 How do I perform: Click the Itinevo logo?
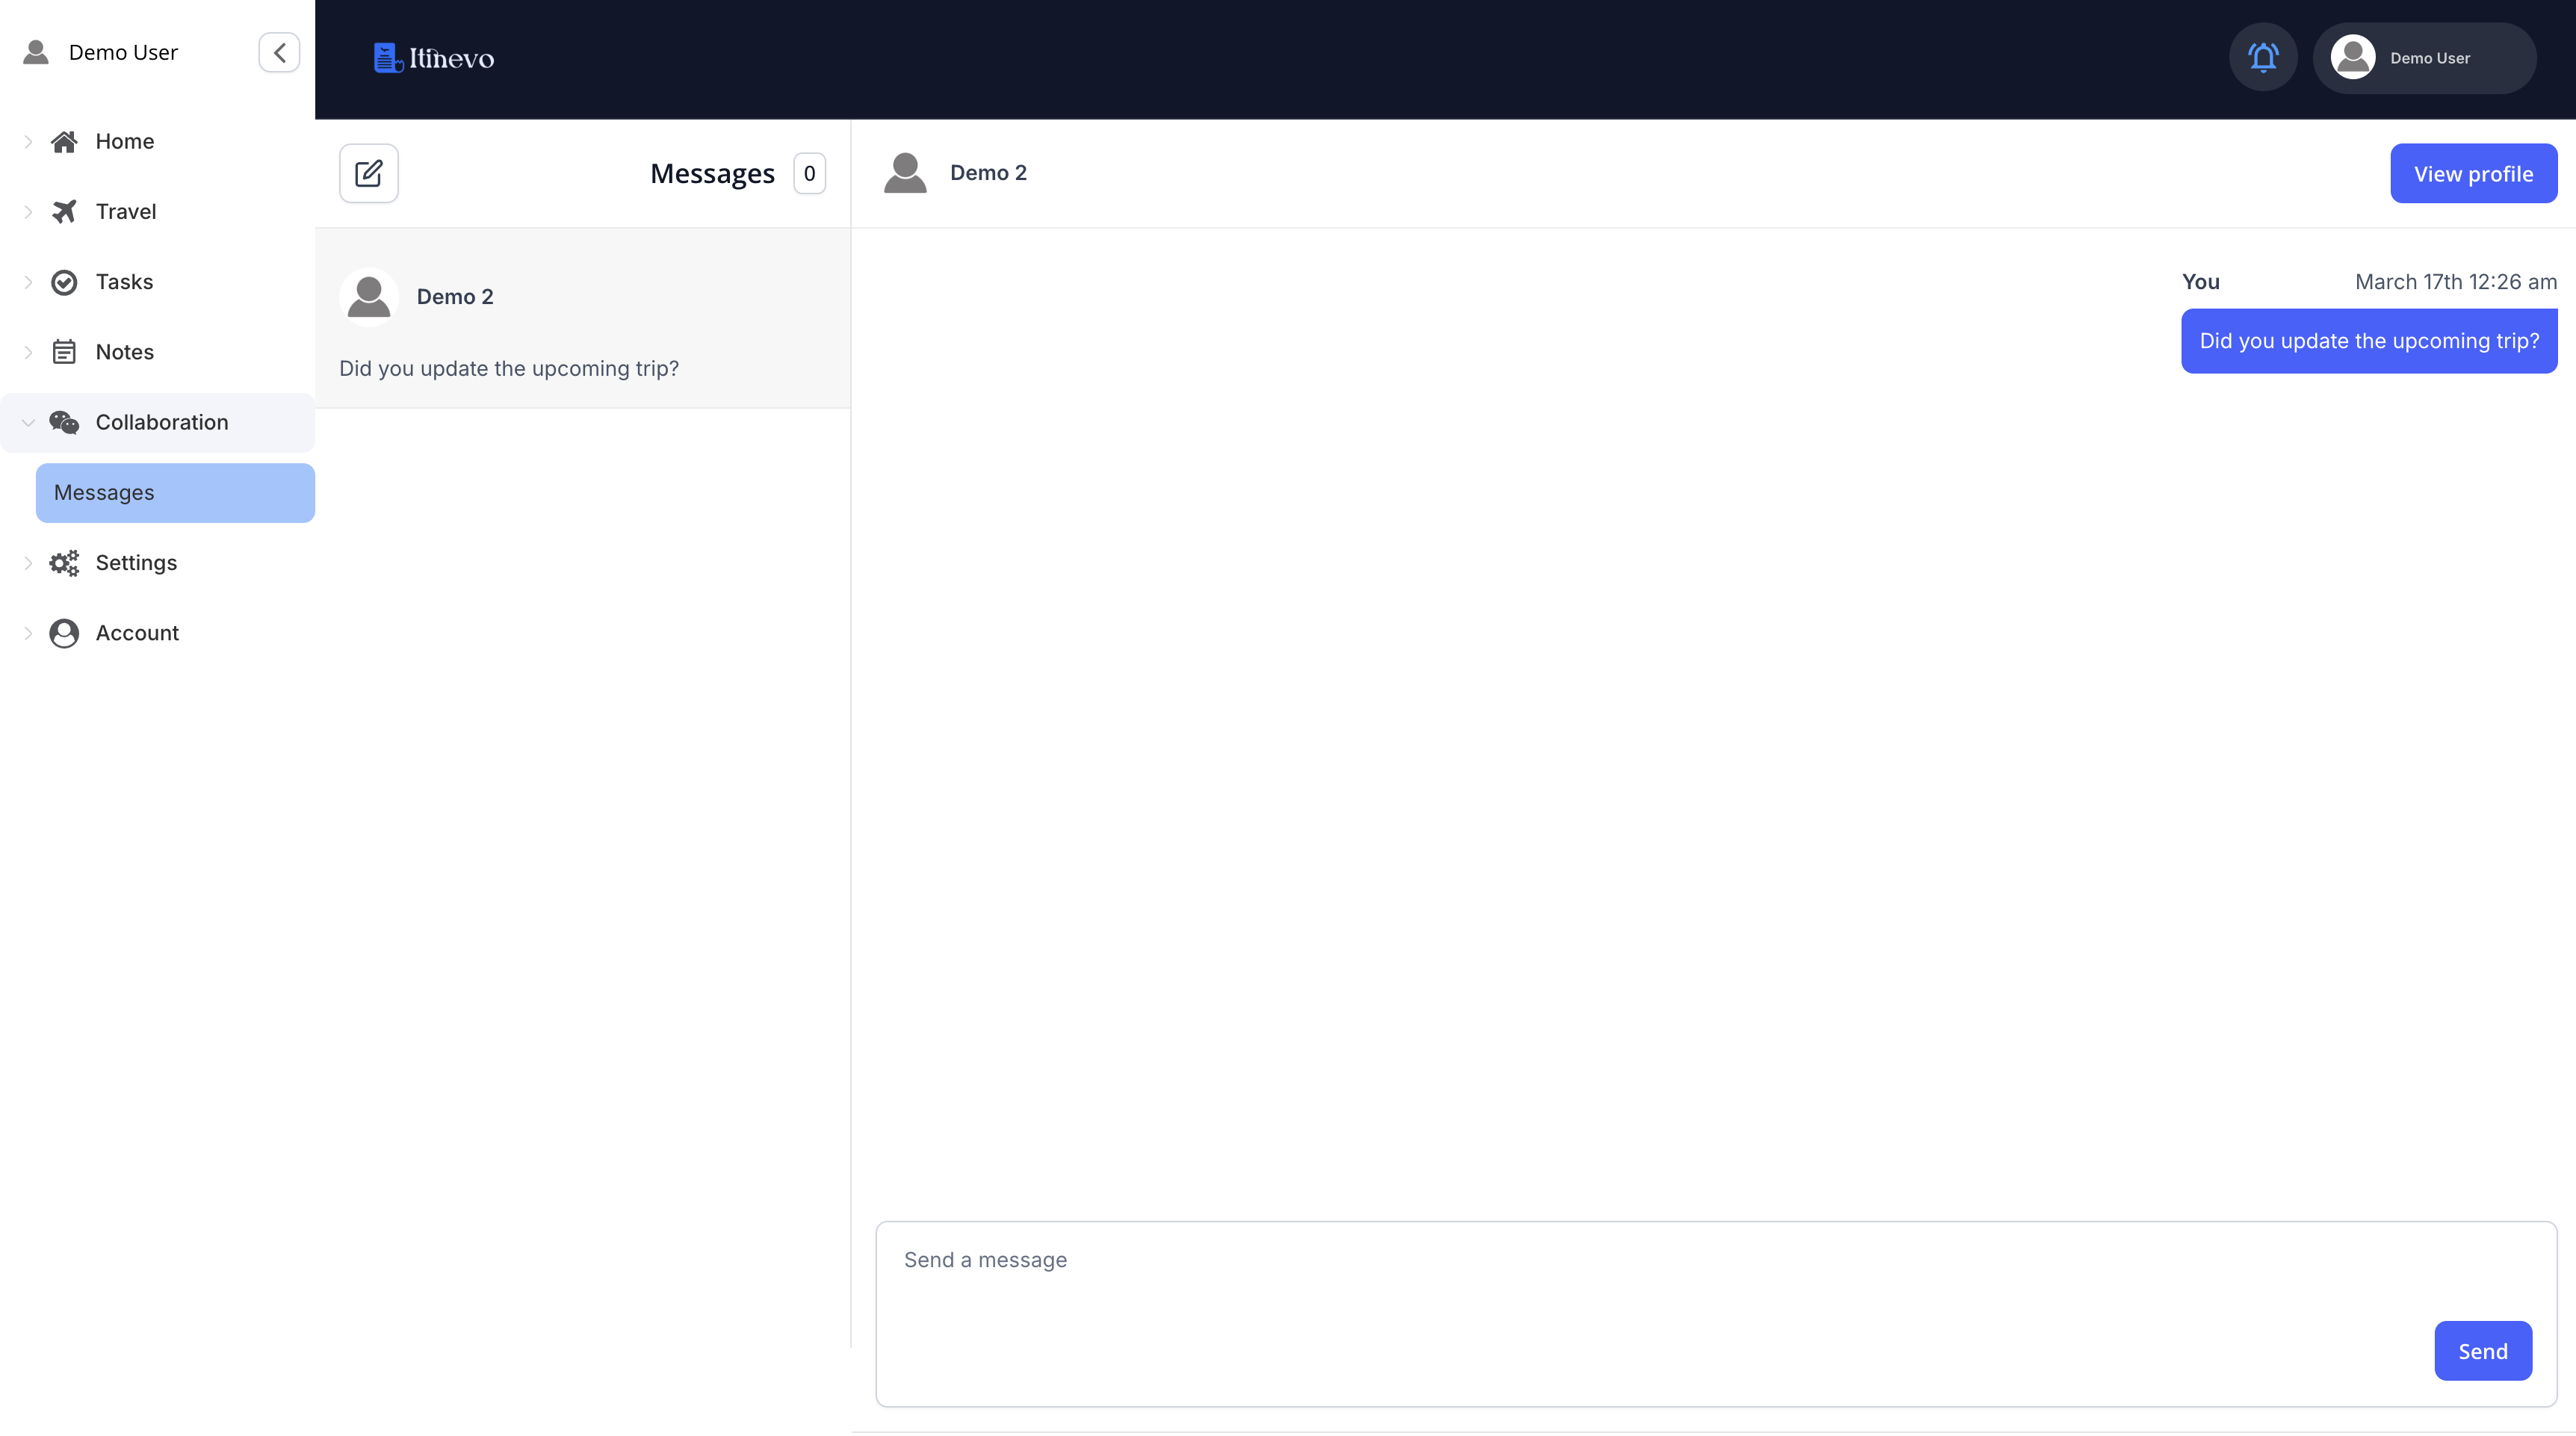click(433, 58)
